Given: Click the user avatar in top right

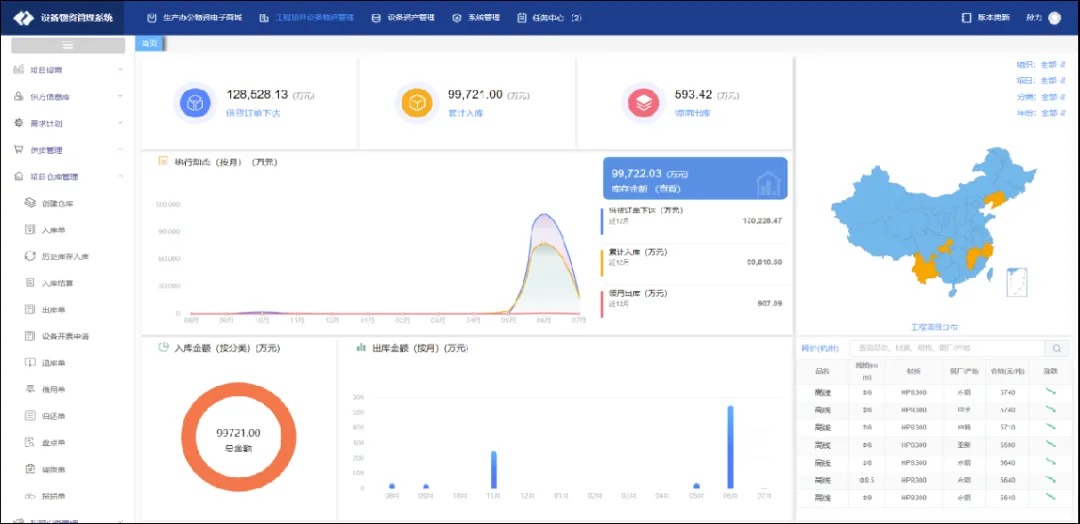Looking at the screenshot, I should (1055, 18).
